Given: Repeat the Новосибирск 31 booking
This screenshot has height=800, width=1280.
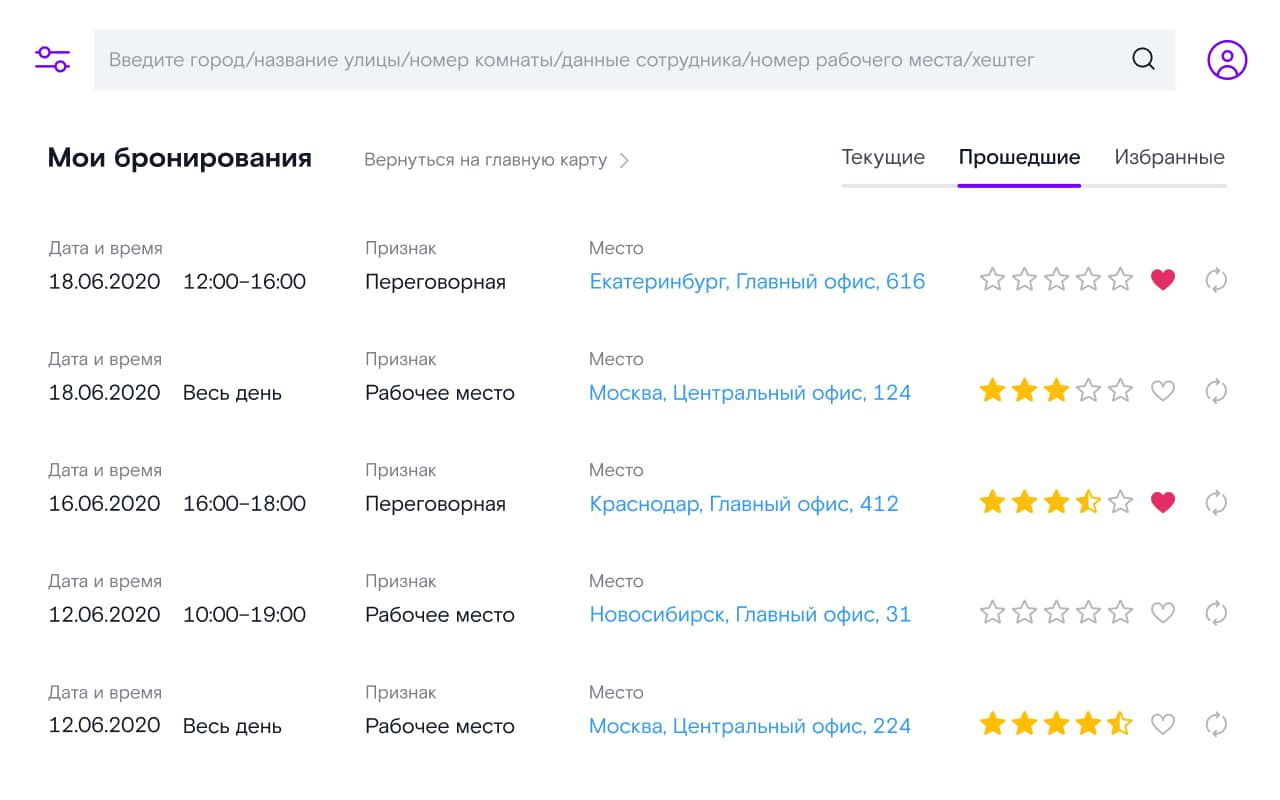Looking at the screenshot, I should 1216,613.
